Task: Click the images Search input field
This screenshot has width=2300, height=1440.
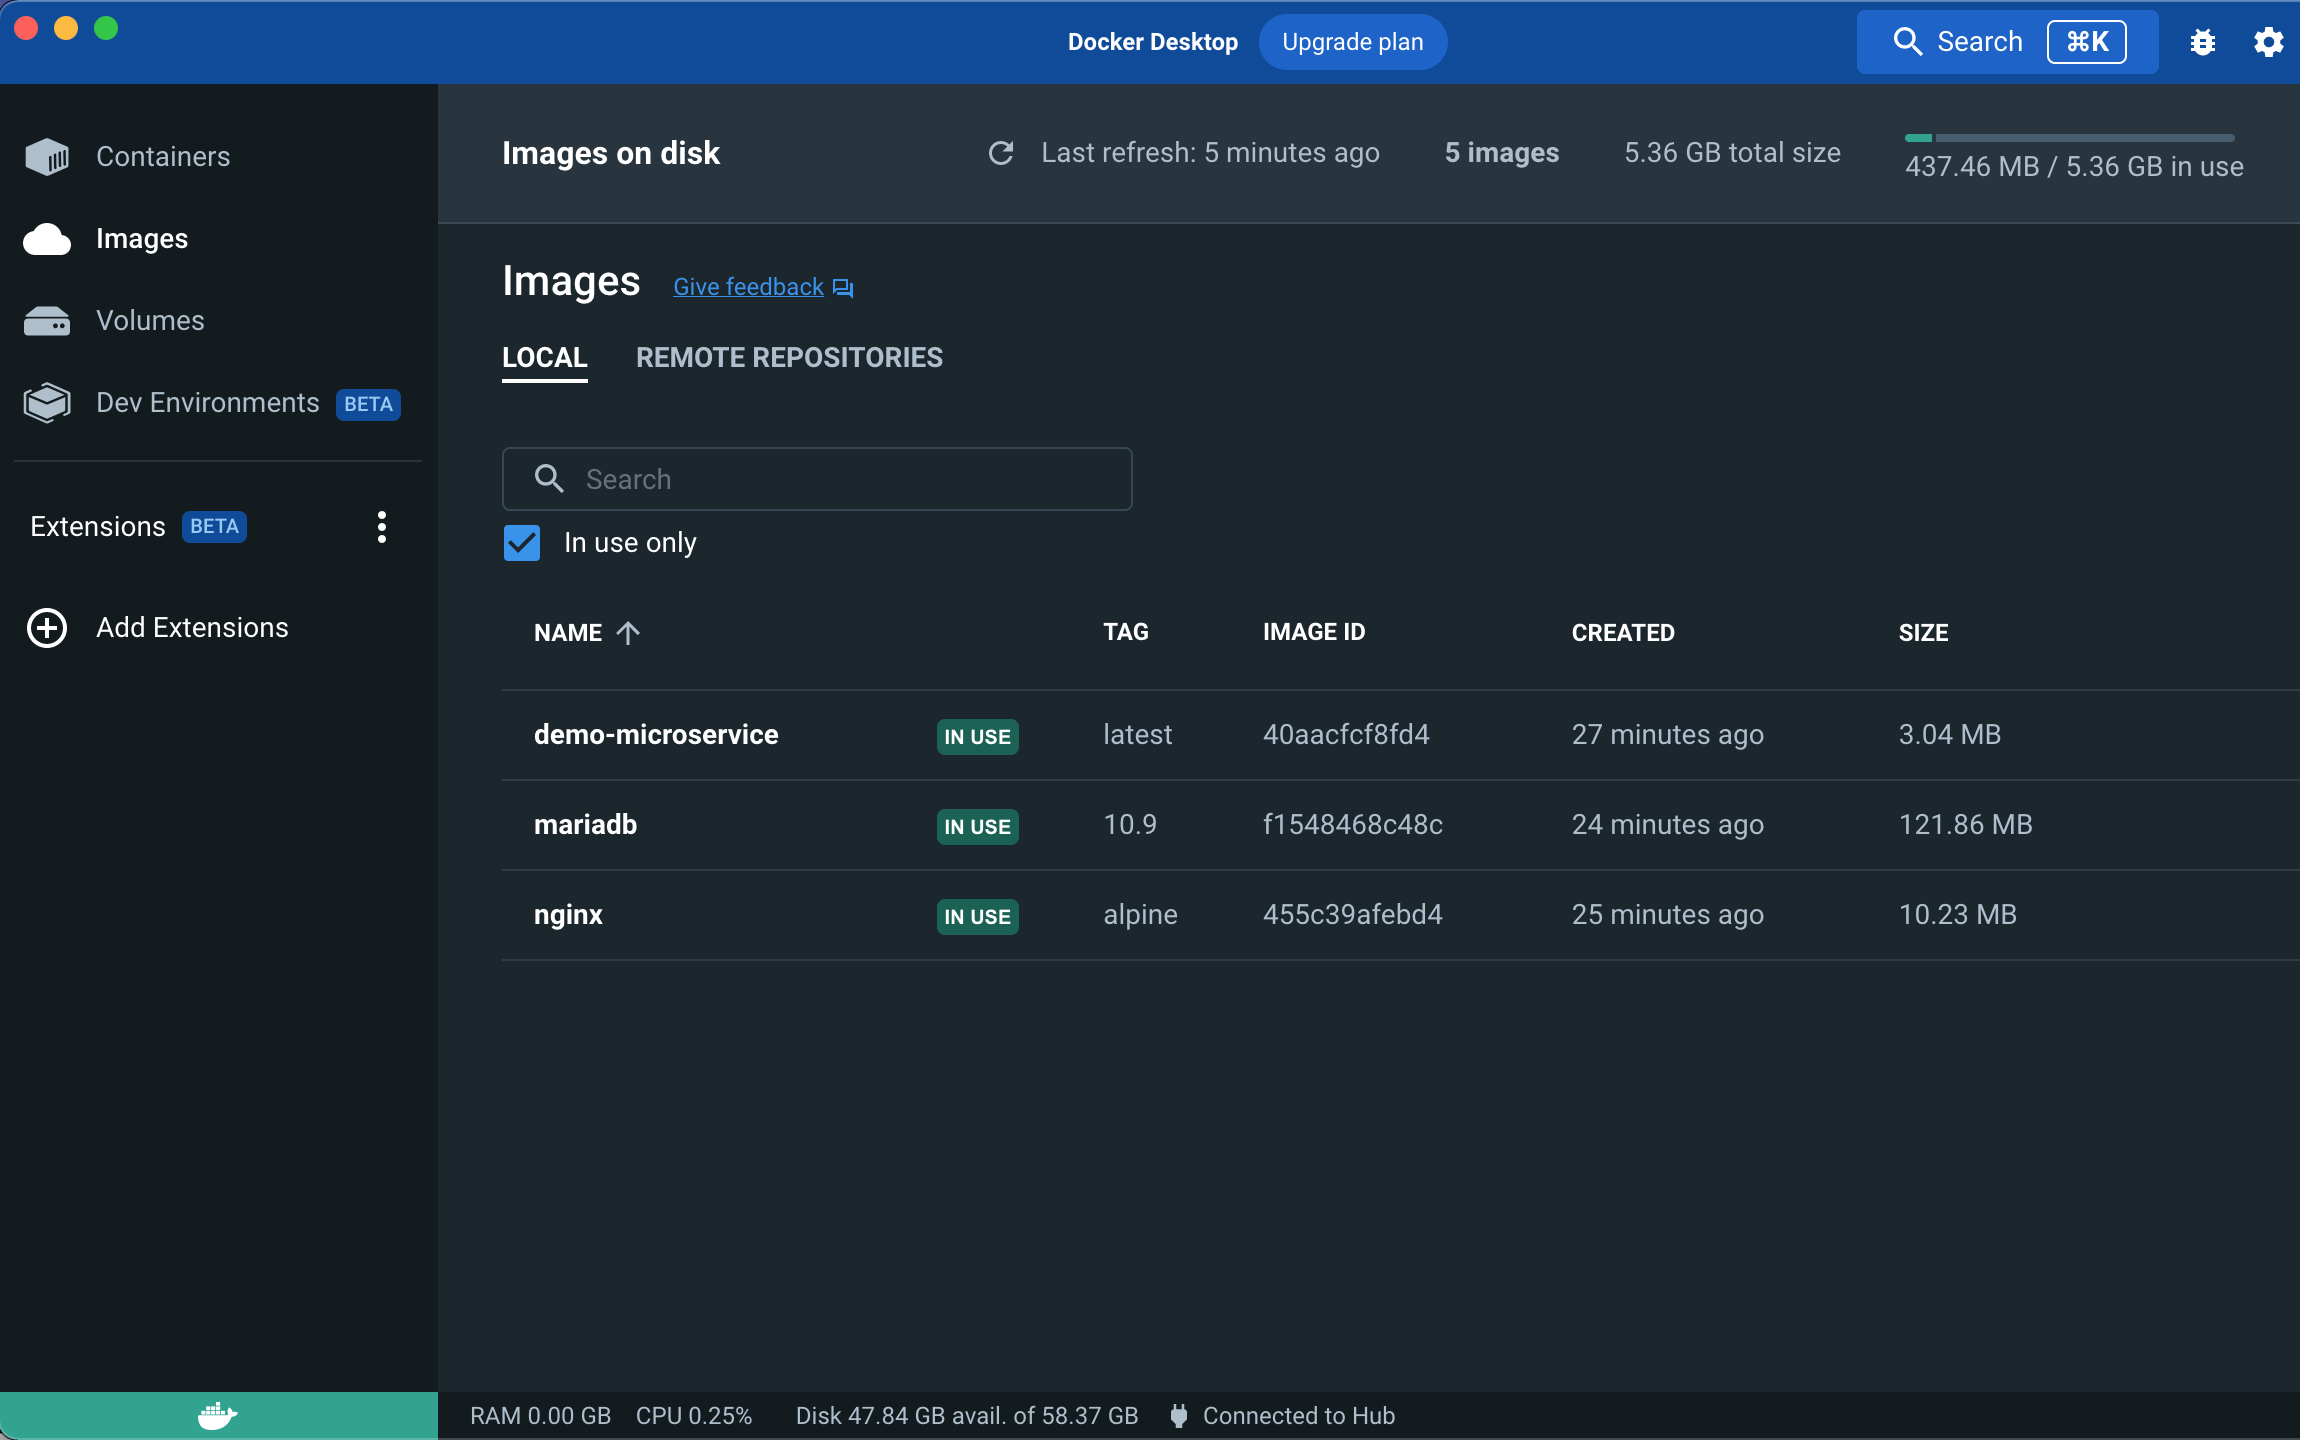Action: [x=817, y=479]
